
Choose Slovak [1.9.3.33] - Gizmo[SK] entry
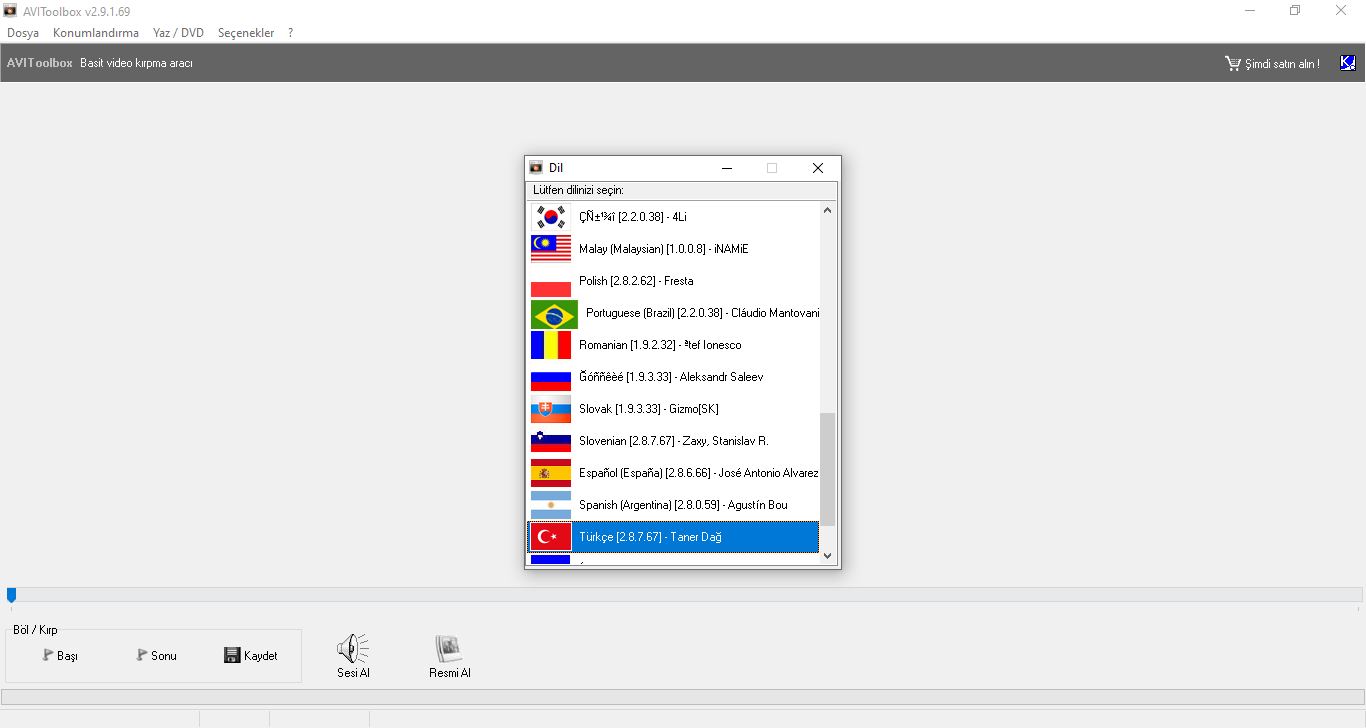pos(673,409)
